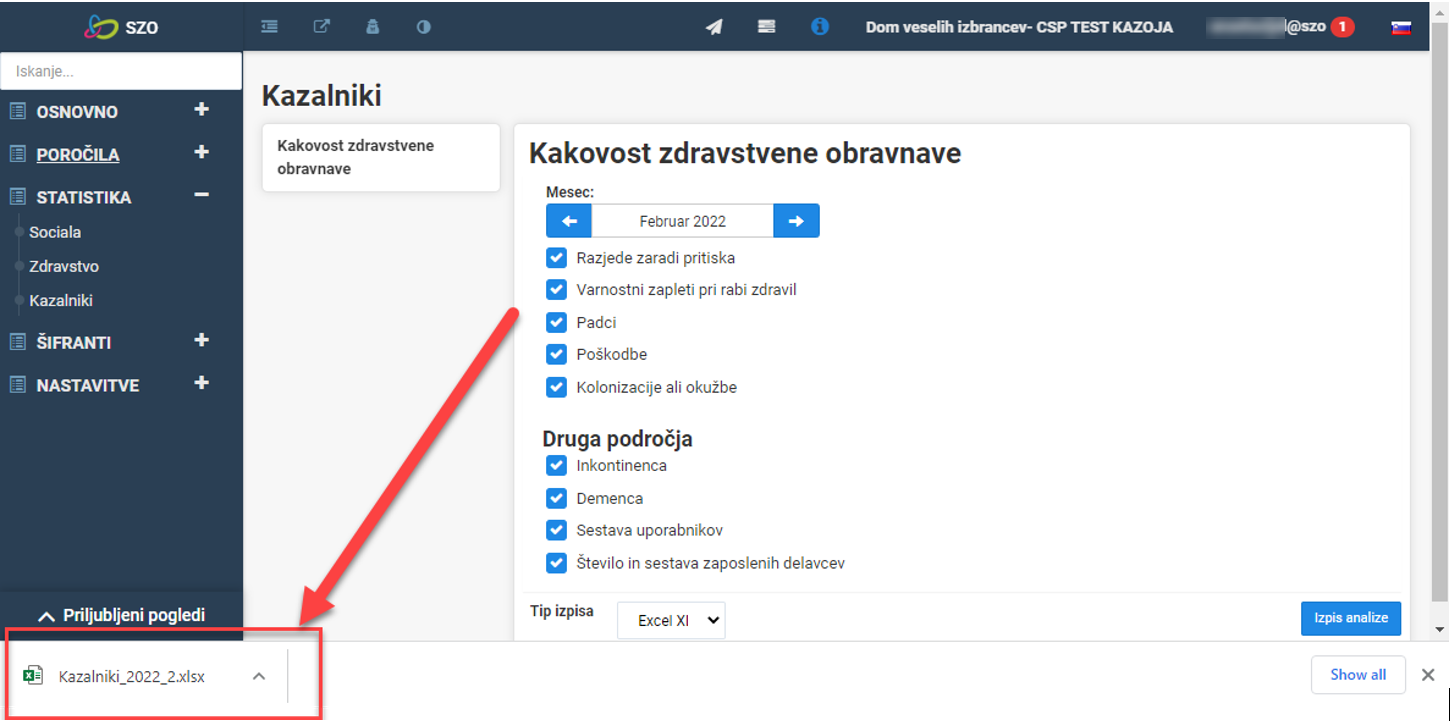
Task: Open the OSNOVNO menu section
Action: 77,112
